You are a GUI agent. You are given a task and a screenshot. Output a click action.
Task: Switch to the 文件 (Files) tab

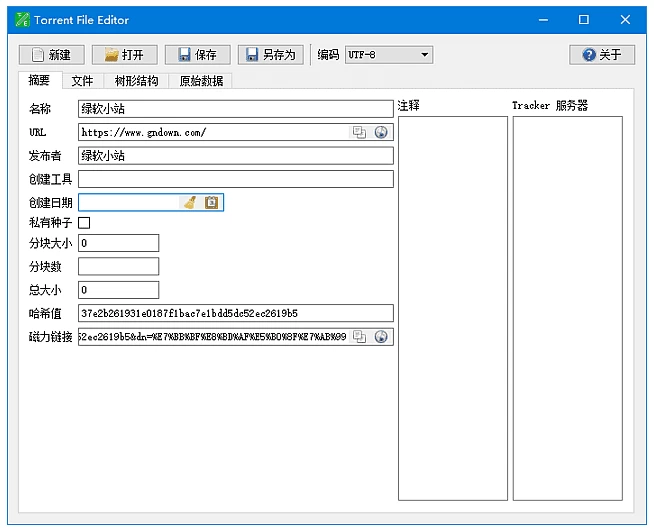click(x=82, y=81)
